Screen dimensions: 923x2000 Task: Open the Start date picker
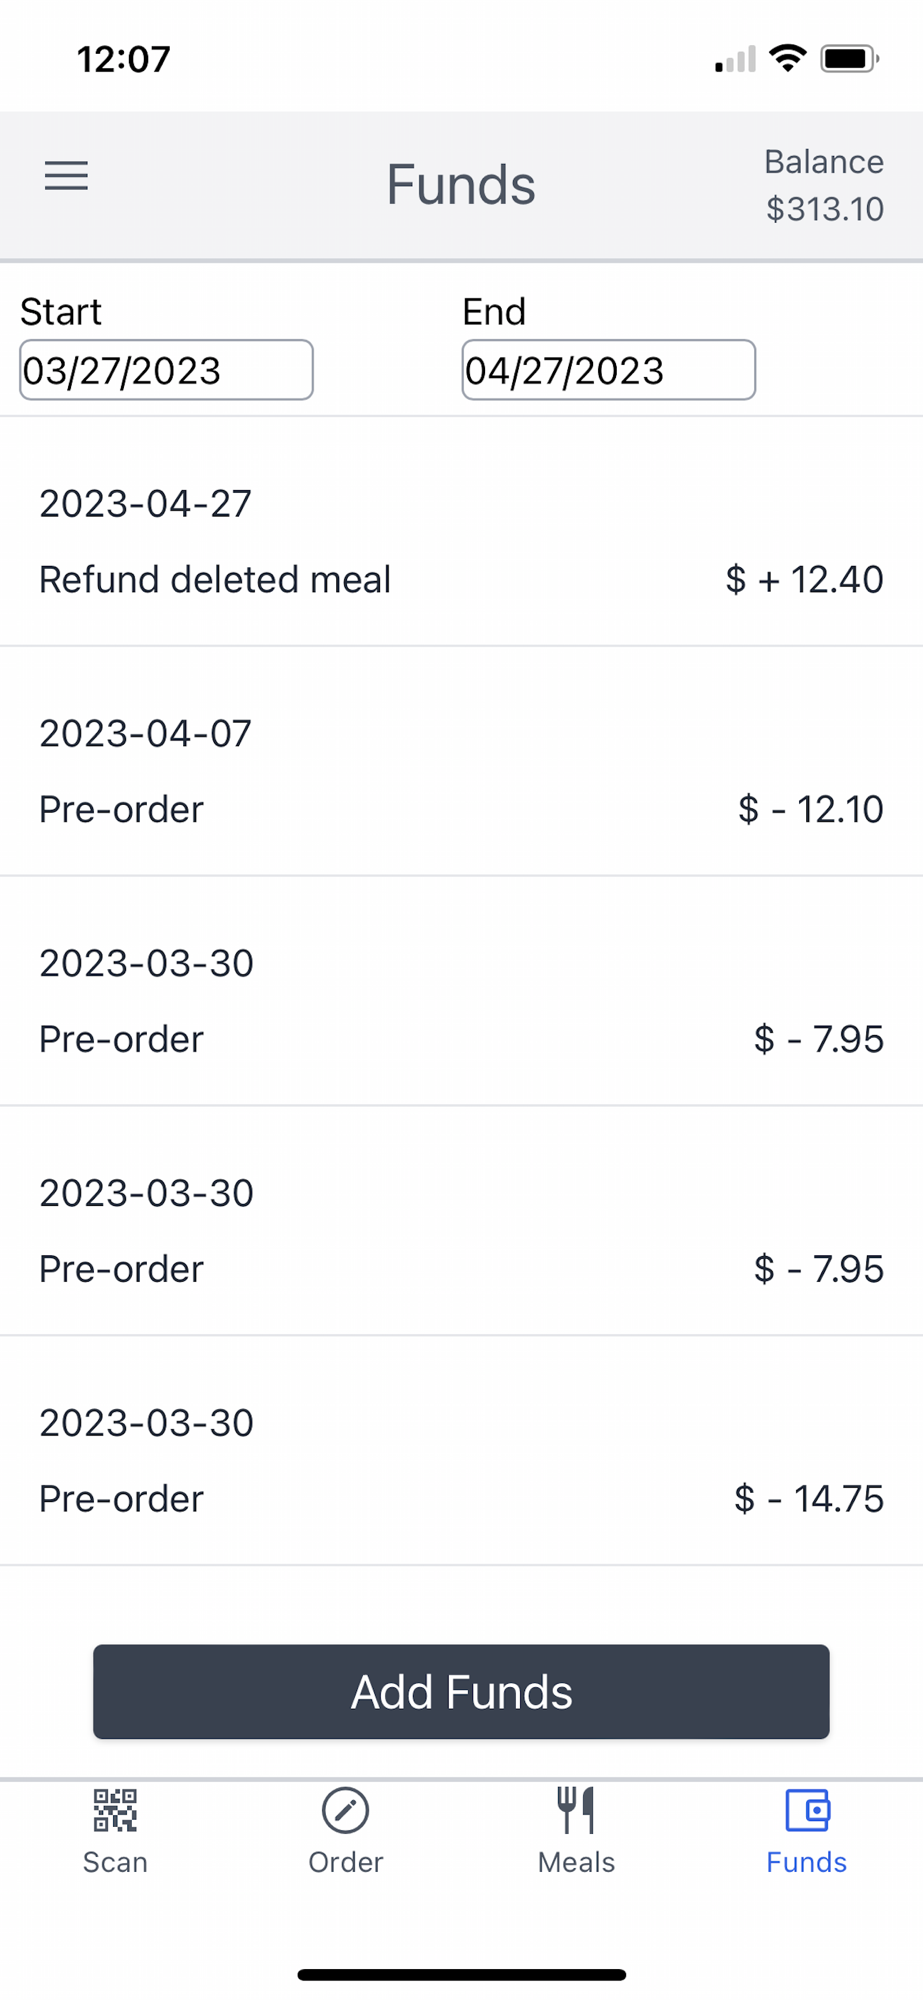point(166,370)
